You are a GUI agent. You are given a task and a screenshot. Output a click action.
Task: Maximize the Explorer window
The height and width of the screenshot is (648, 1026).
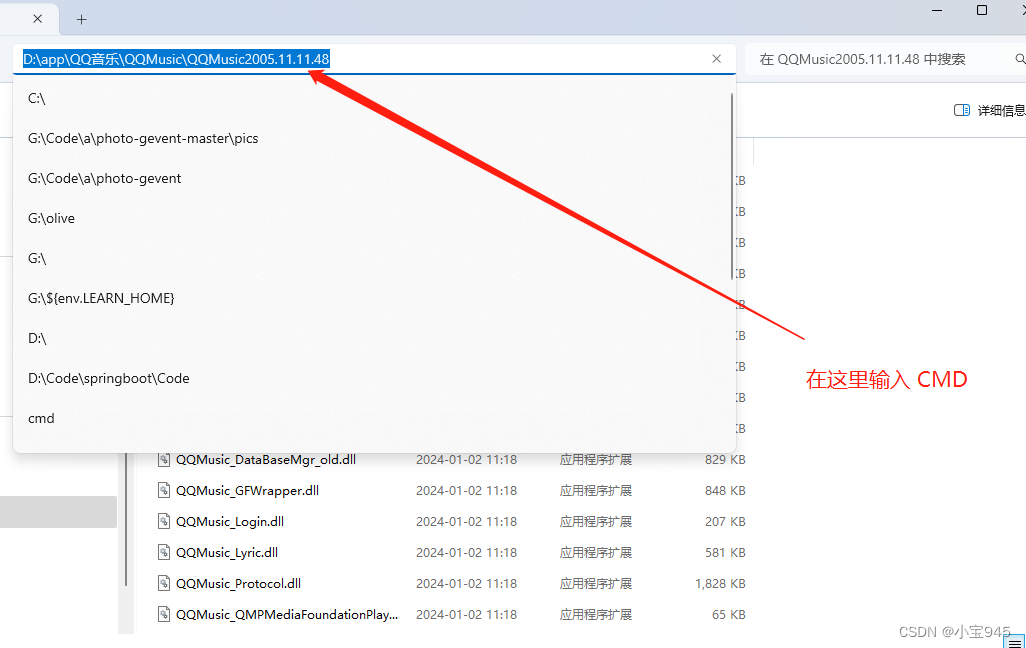tap(982, 10)
